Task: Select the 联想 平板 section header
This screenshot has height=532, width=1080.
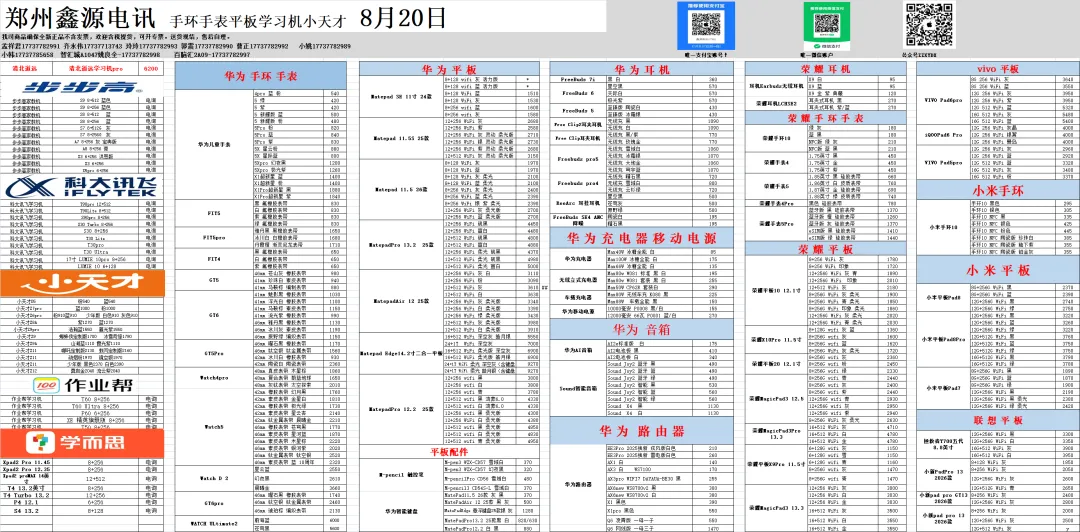Action: click(998, 420)
